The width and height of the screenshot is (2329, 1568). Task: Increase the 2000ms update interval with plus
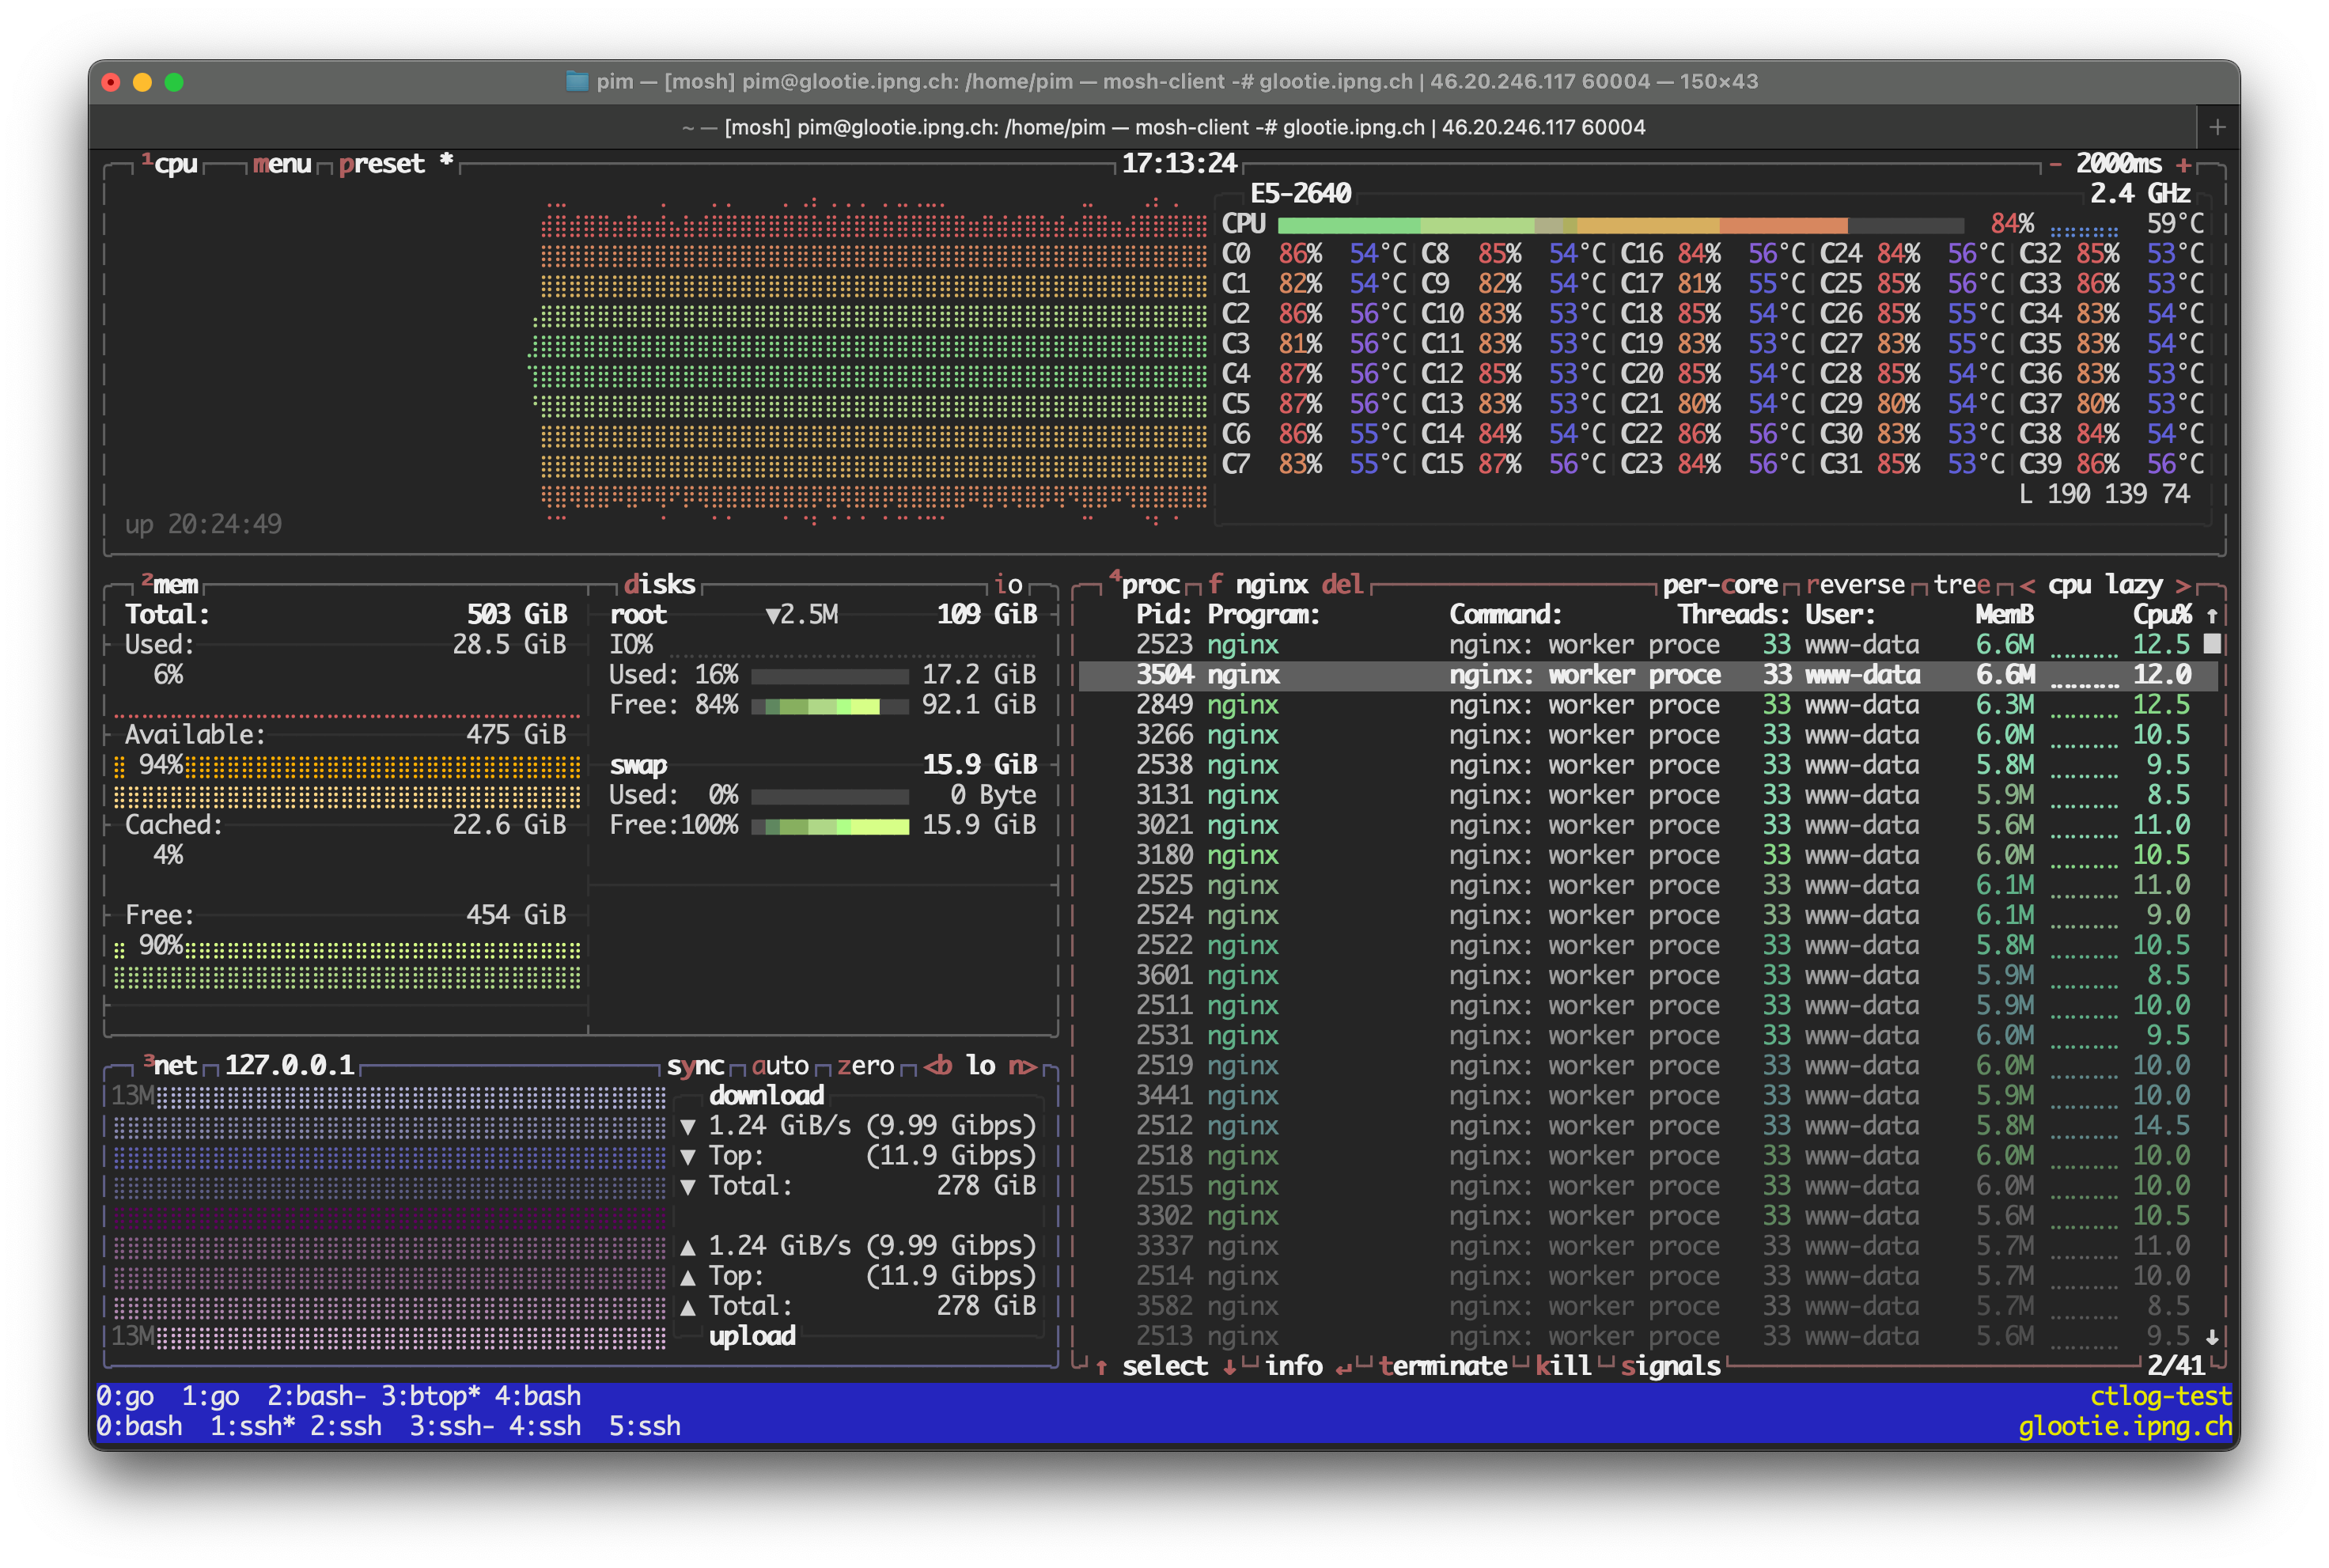pyautogui.click(x=2184, y=164)
